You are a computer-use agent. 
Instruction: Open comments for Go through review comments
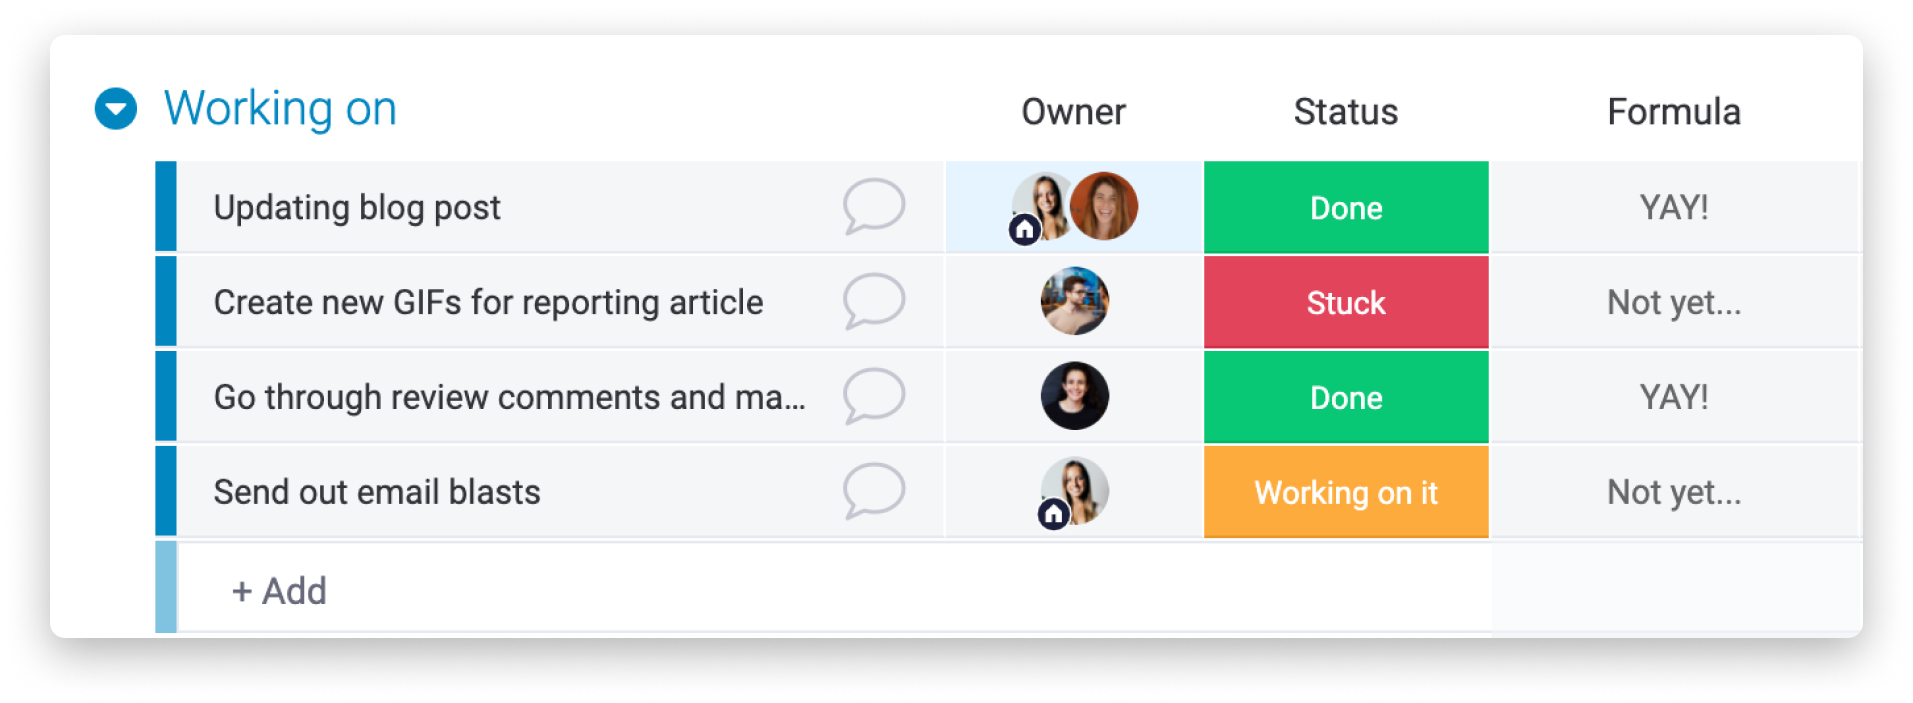(873, 396)
